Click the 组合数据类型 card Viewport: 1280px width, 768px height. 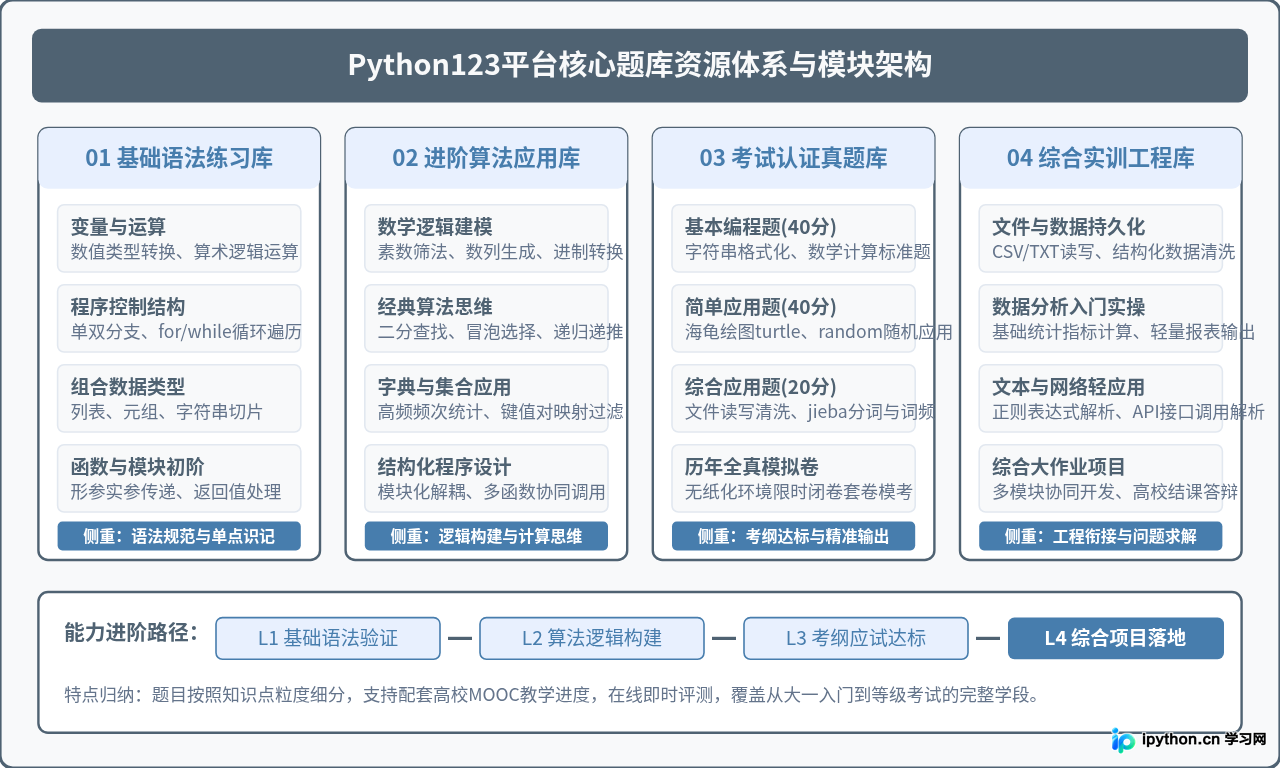pos(179,398)
